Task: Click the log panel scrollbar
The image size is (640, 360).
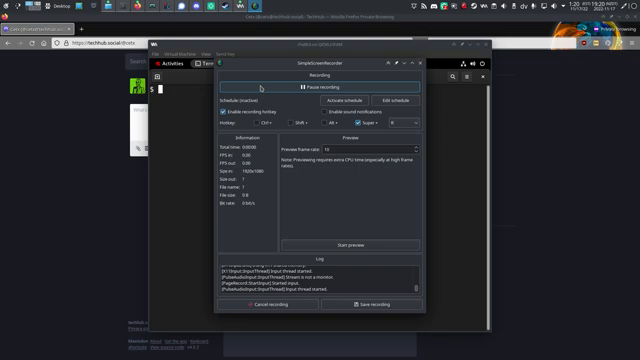Action: click(x=416, y=288)
